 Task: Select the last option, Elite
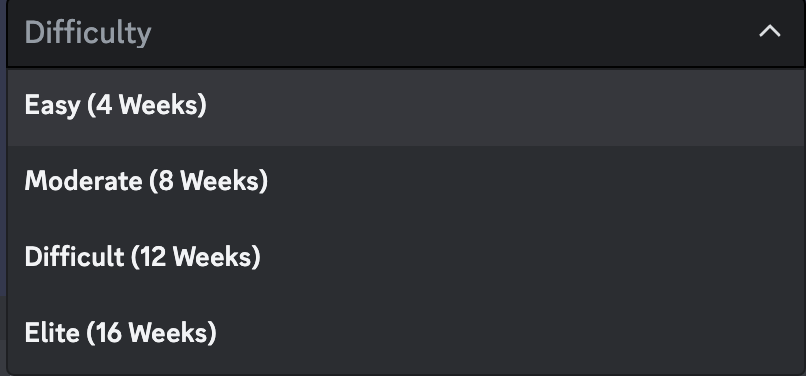(x=406, y=333)
